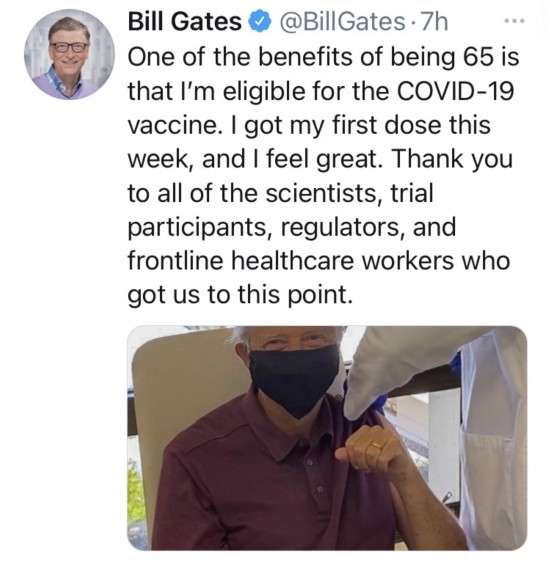Screen dimensions: 550x565
Task: Click the blue verified checkmark badge
Action: coord(259,22)
